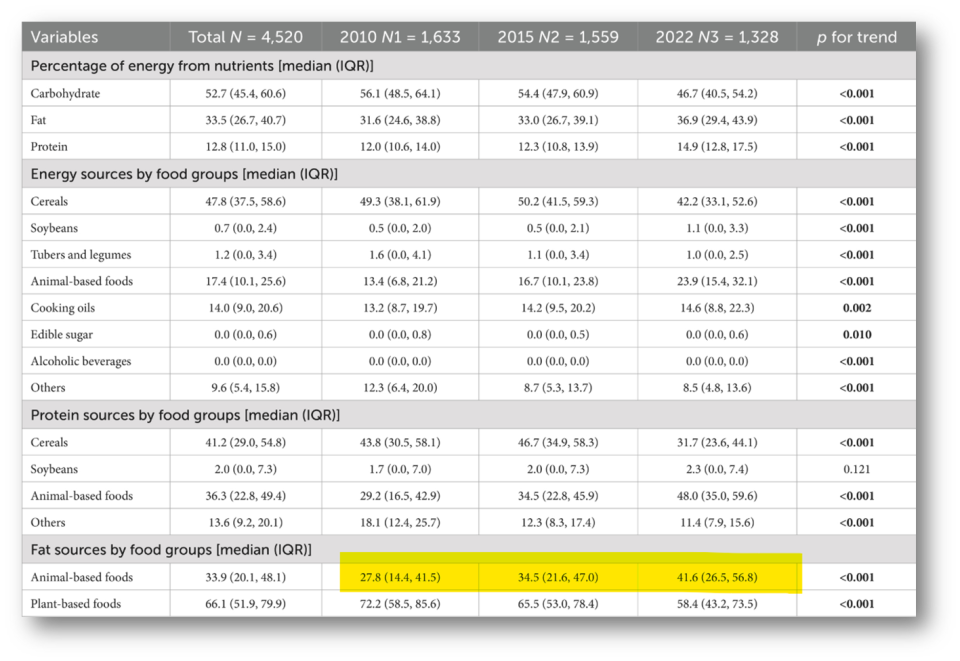Click the Cooking oils p value 0.002

point(857,308)
